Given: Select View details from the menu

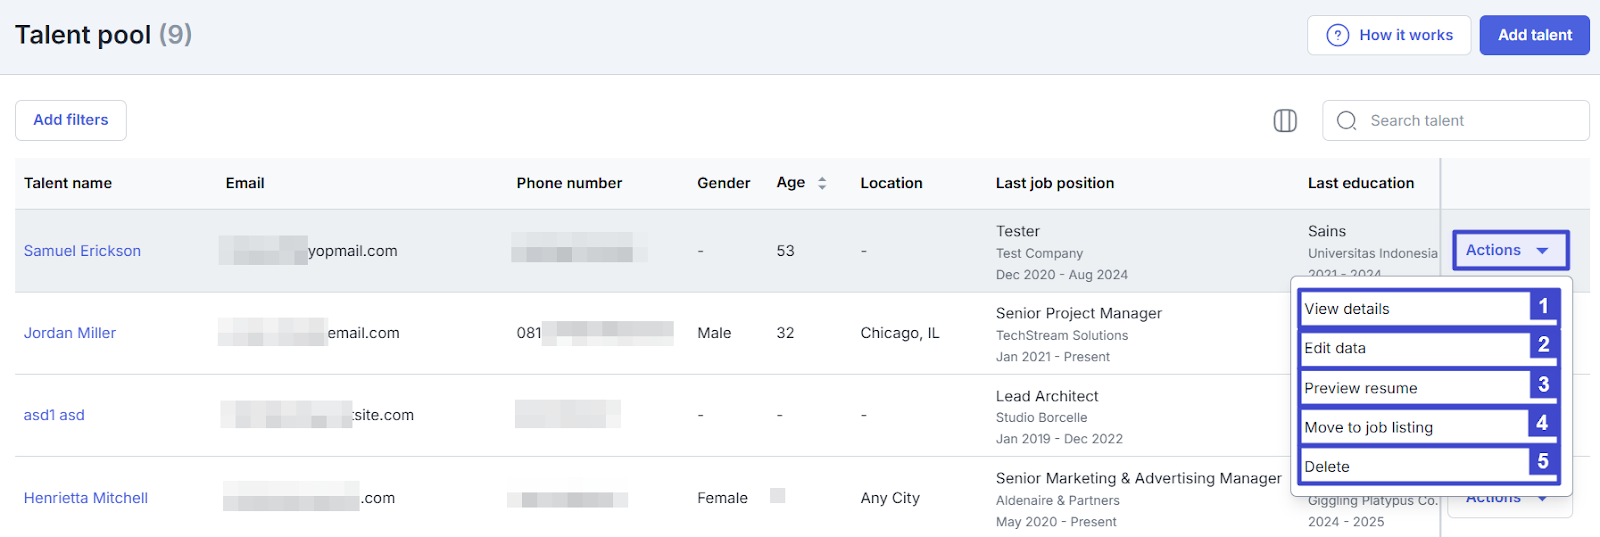Looking at the screenshot, I should pyautogui.click(x=1415, y=309).
